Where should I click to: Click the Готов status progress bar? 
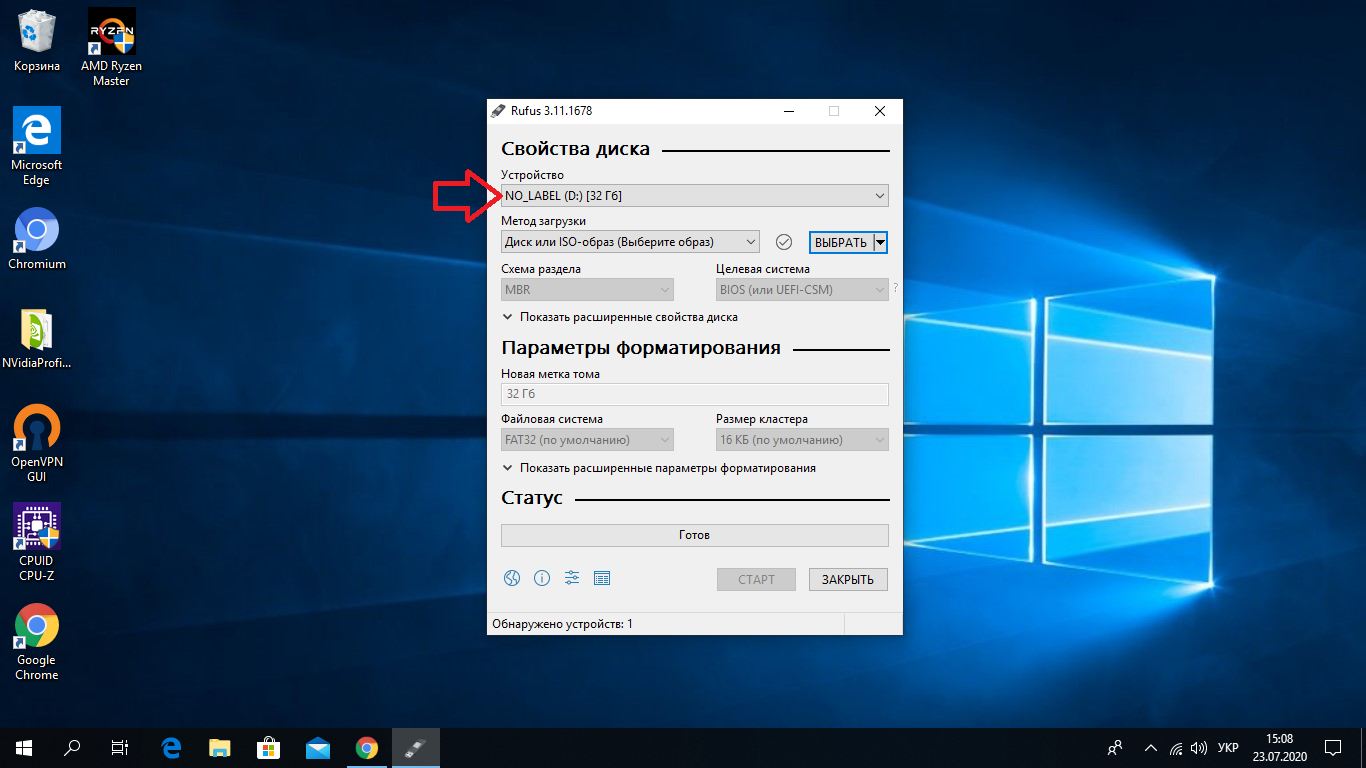click(x=695, y=535)
